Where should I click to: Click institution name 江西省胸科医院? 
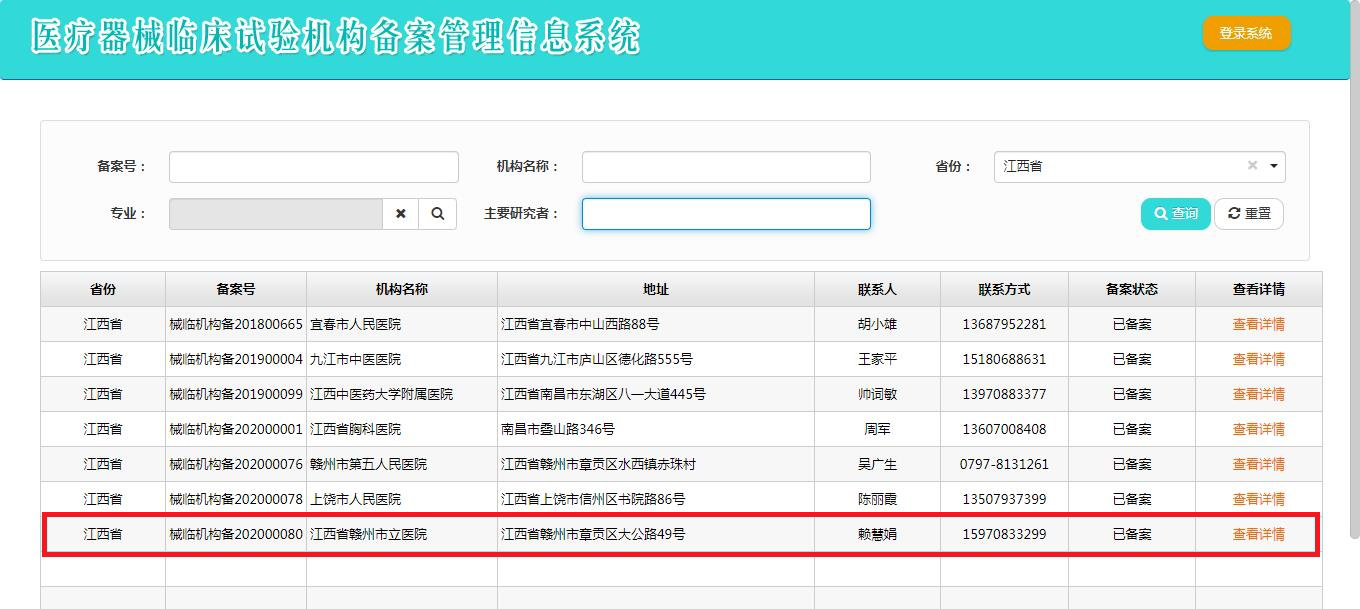(x=356, y=429)
